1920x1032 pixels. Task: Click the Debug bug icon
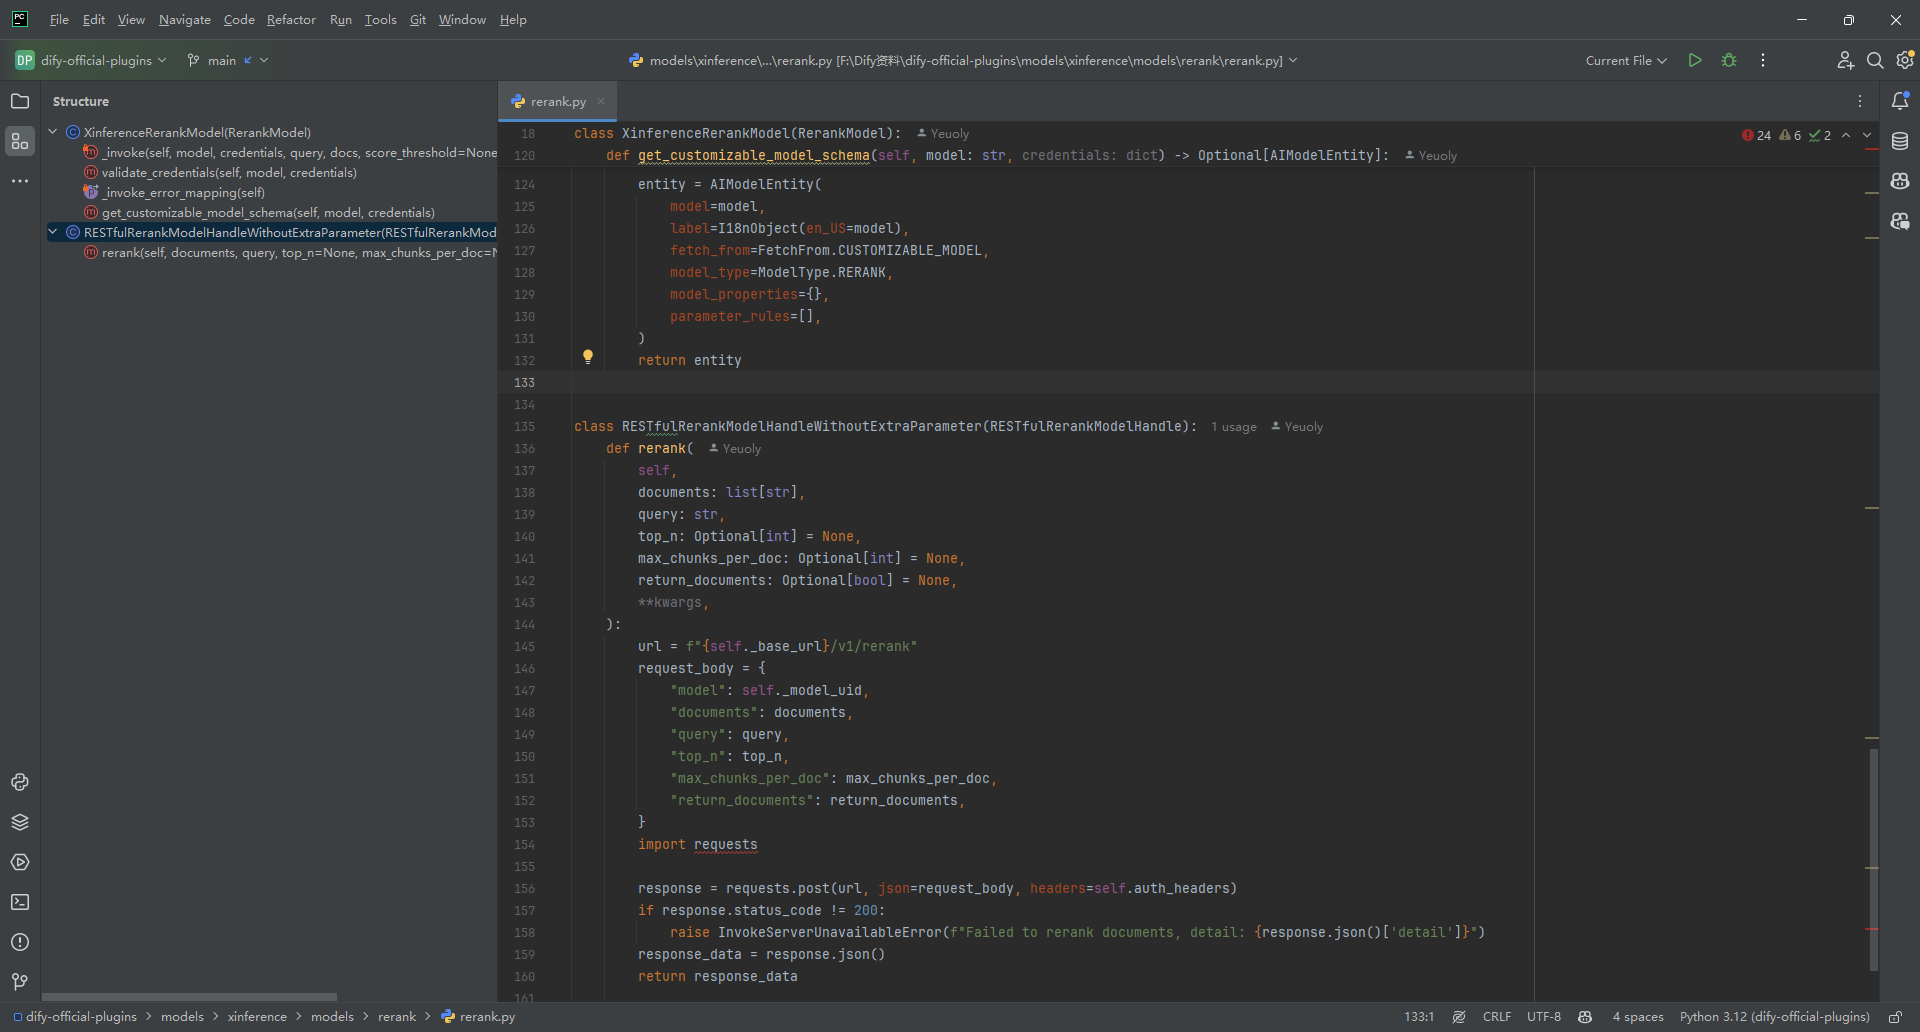pyautogui.click(x=1729, y=60)
